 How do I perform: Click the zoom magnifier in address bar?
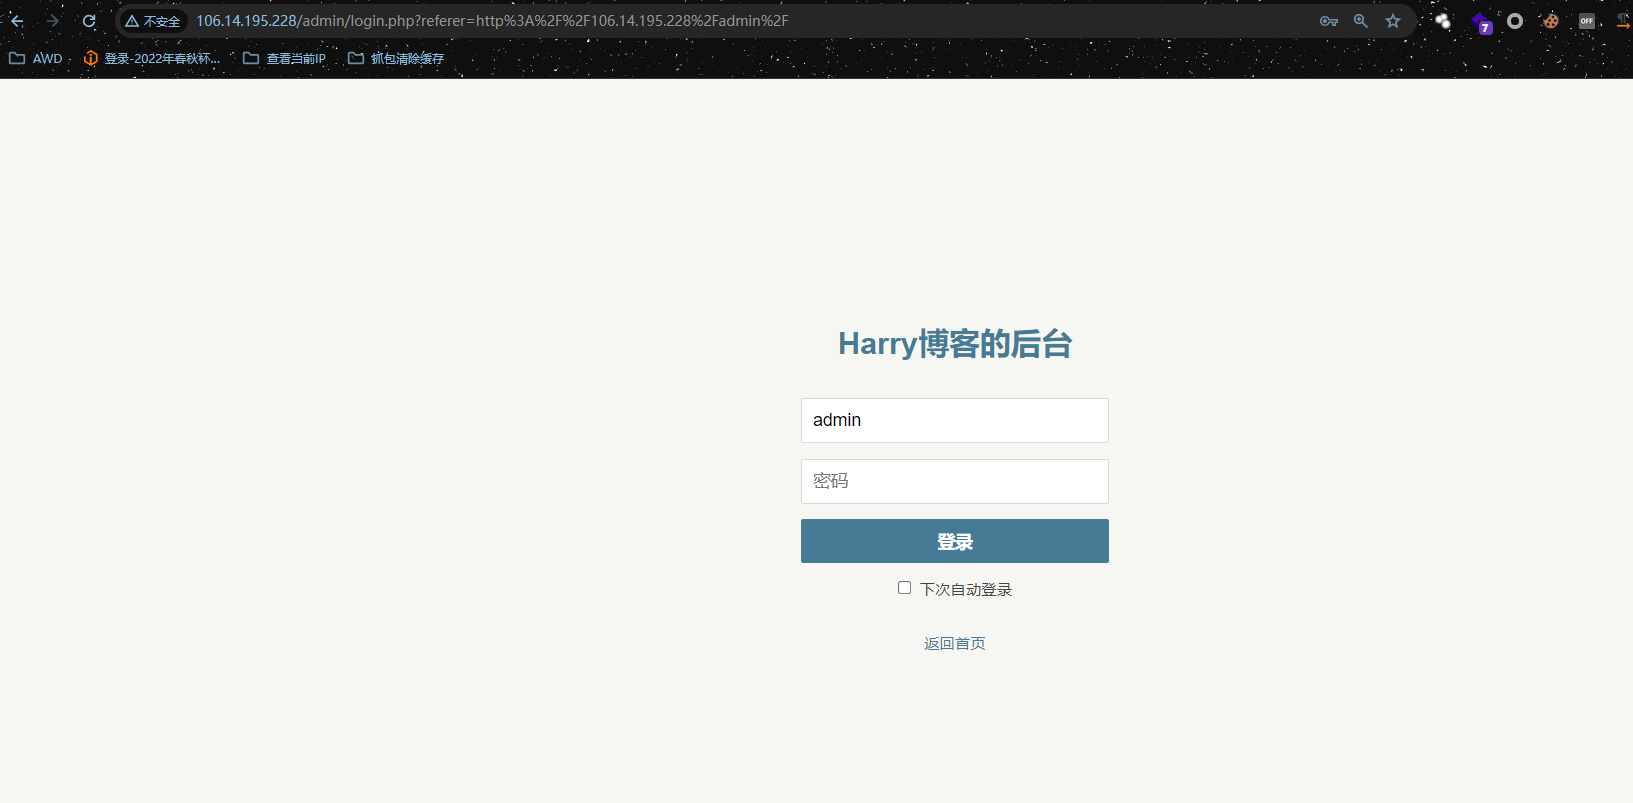pyautogui.click(x=1361, y=21)
